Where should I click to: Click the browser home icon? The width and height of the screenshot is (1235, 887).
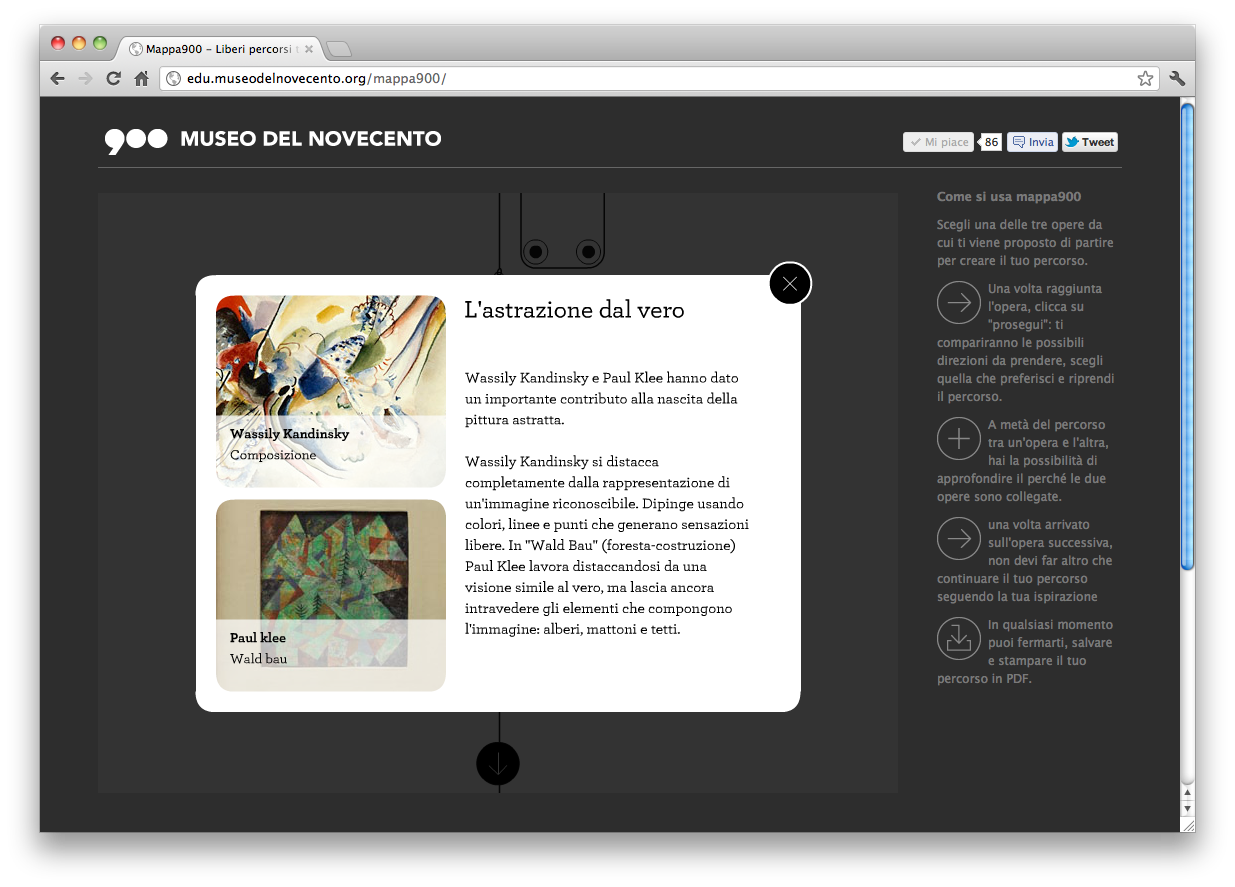click(x=142, y=79)
